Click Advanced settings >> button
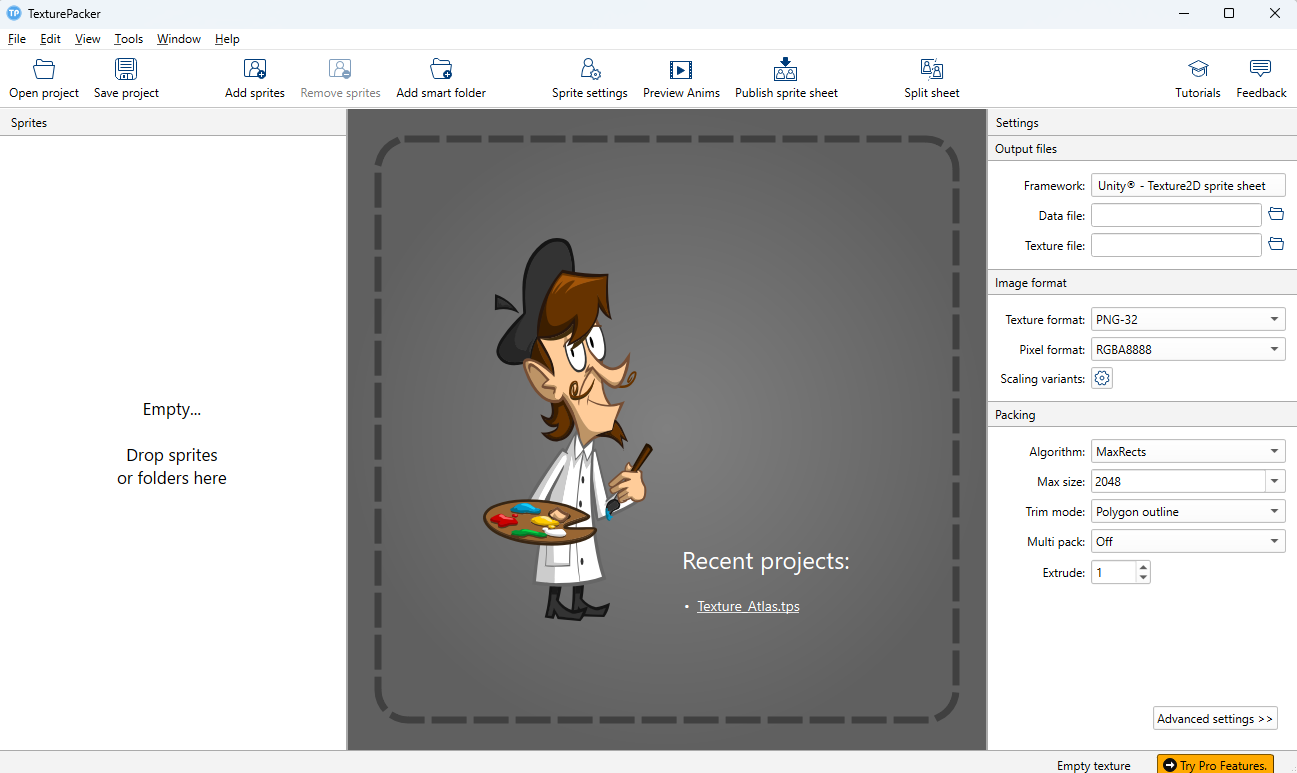Viewport: 1297px width, 773px height. click(1215, 719)
